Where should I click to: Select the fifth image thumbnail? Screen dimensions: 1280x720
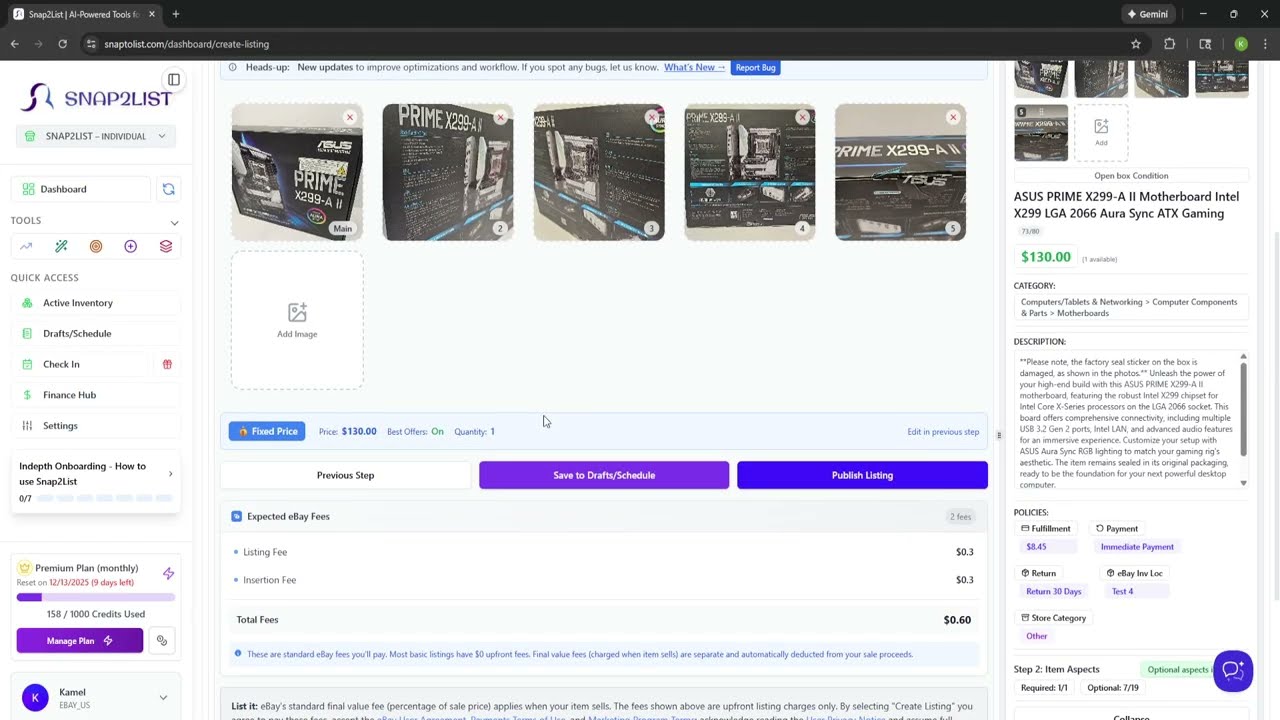pos(900,172)
